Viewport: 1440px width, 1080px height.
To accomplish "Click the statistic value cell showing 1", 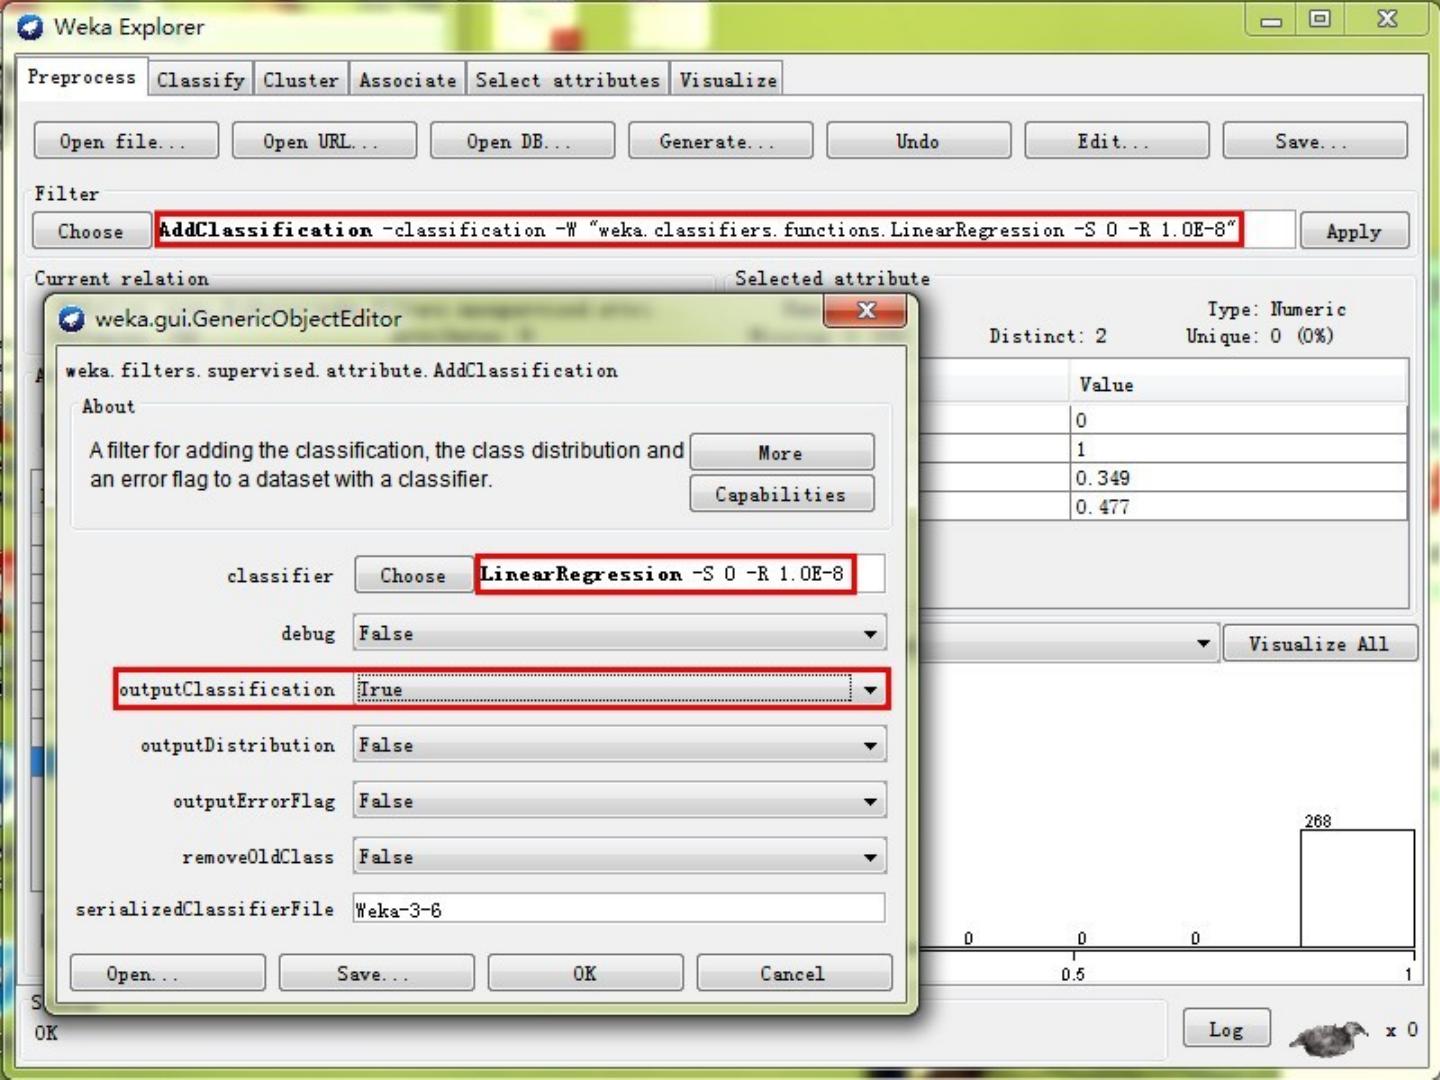I will point(1238,449).
